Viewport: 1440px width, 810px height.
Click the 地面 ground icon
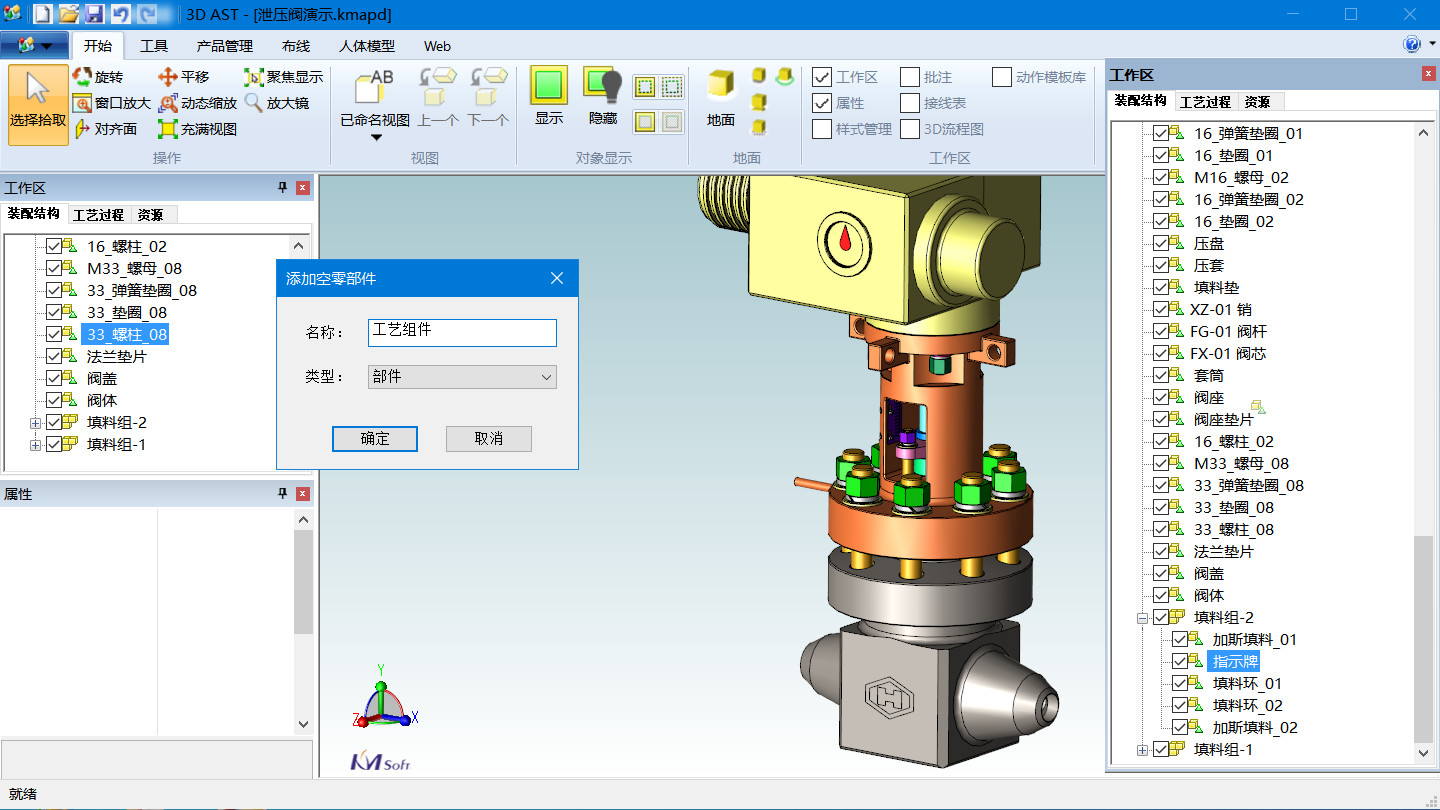point(720,87)
